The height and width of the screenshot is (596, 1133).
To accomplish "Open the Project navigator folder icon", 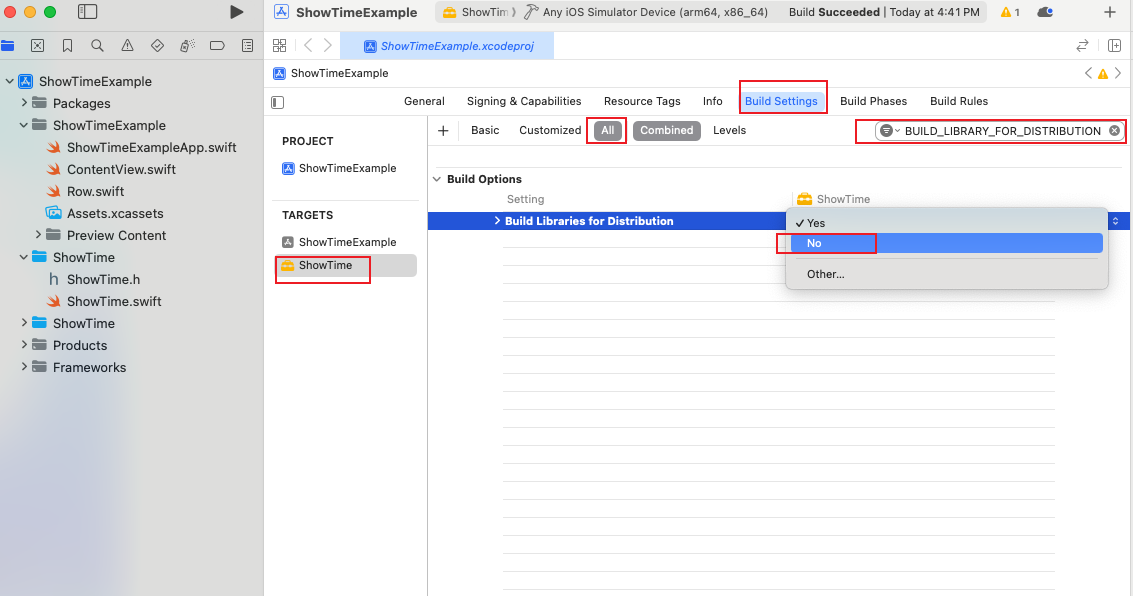I will tap(8, 46).
